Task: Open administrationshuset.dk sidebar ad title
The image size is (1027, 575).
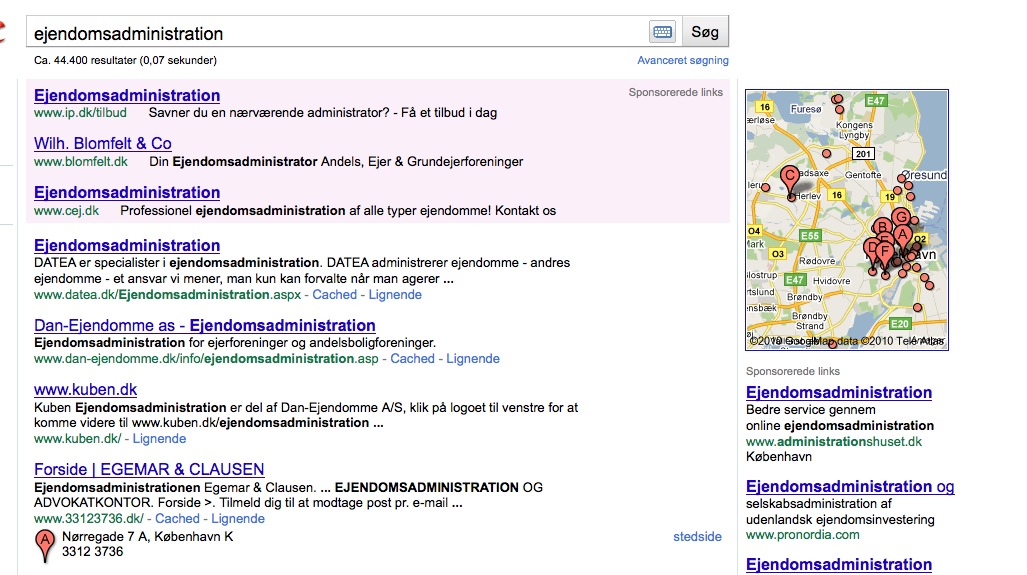Action: coord(839,393)
